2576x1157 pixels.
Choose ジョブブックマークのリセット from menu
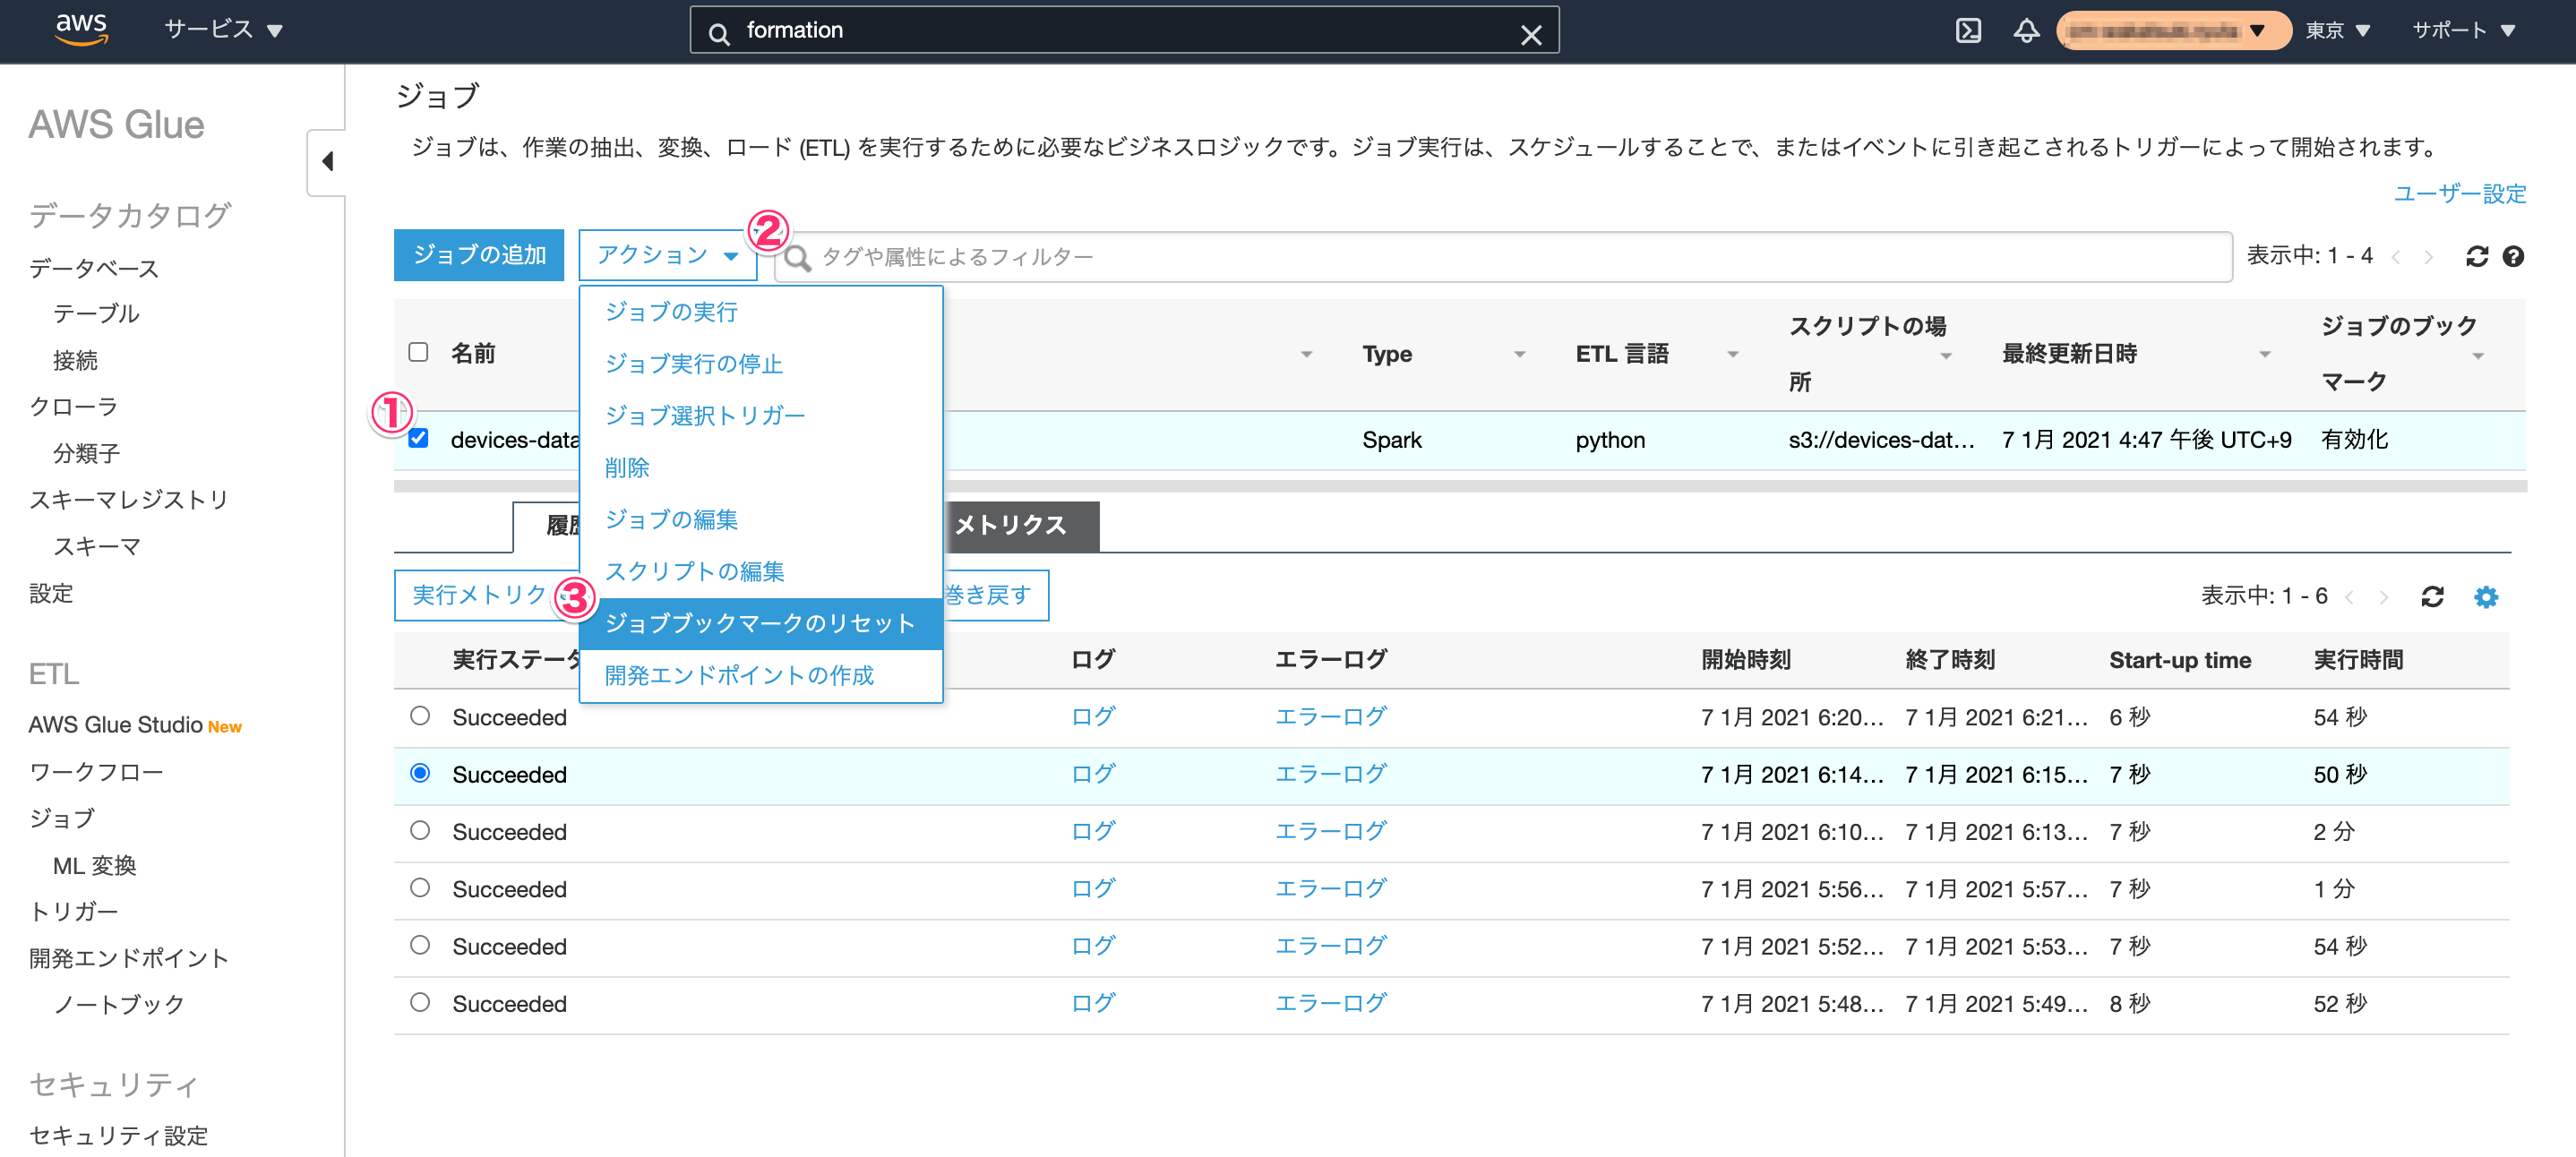761,623
